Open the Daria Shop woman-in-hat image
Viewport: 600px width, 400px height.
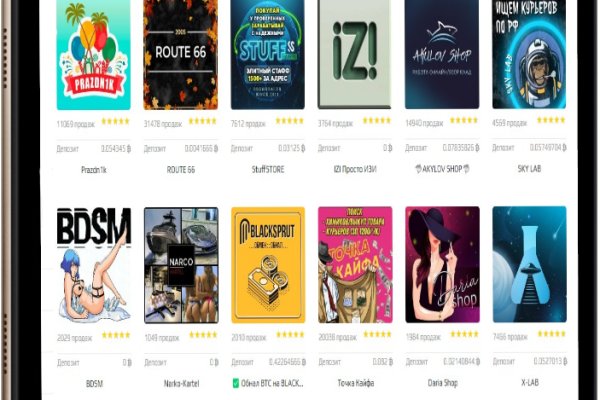click(442, 264)
